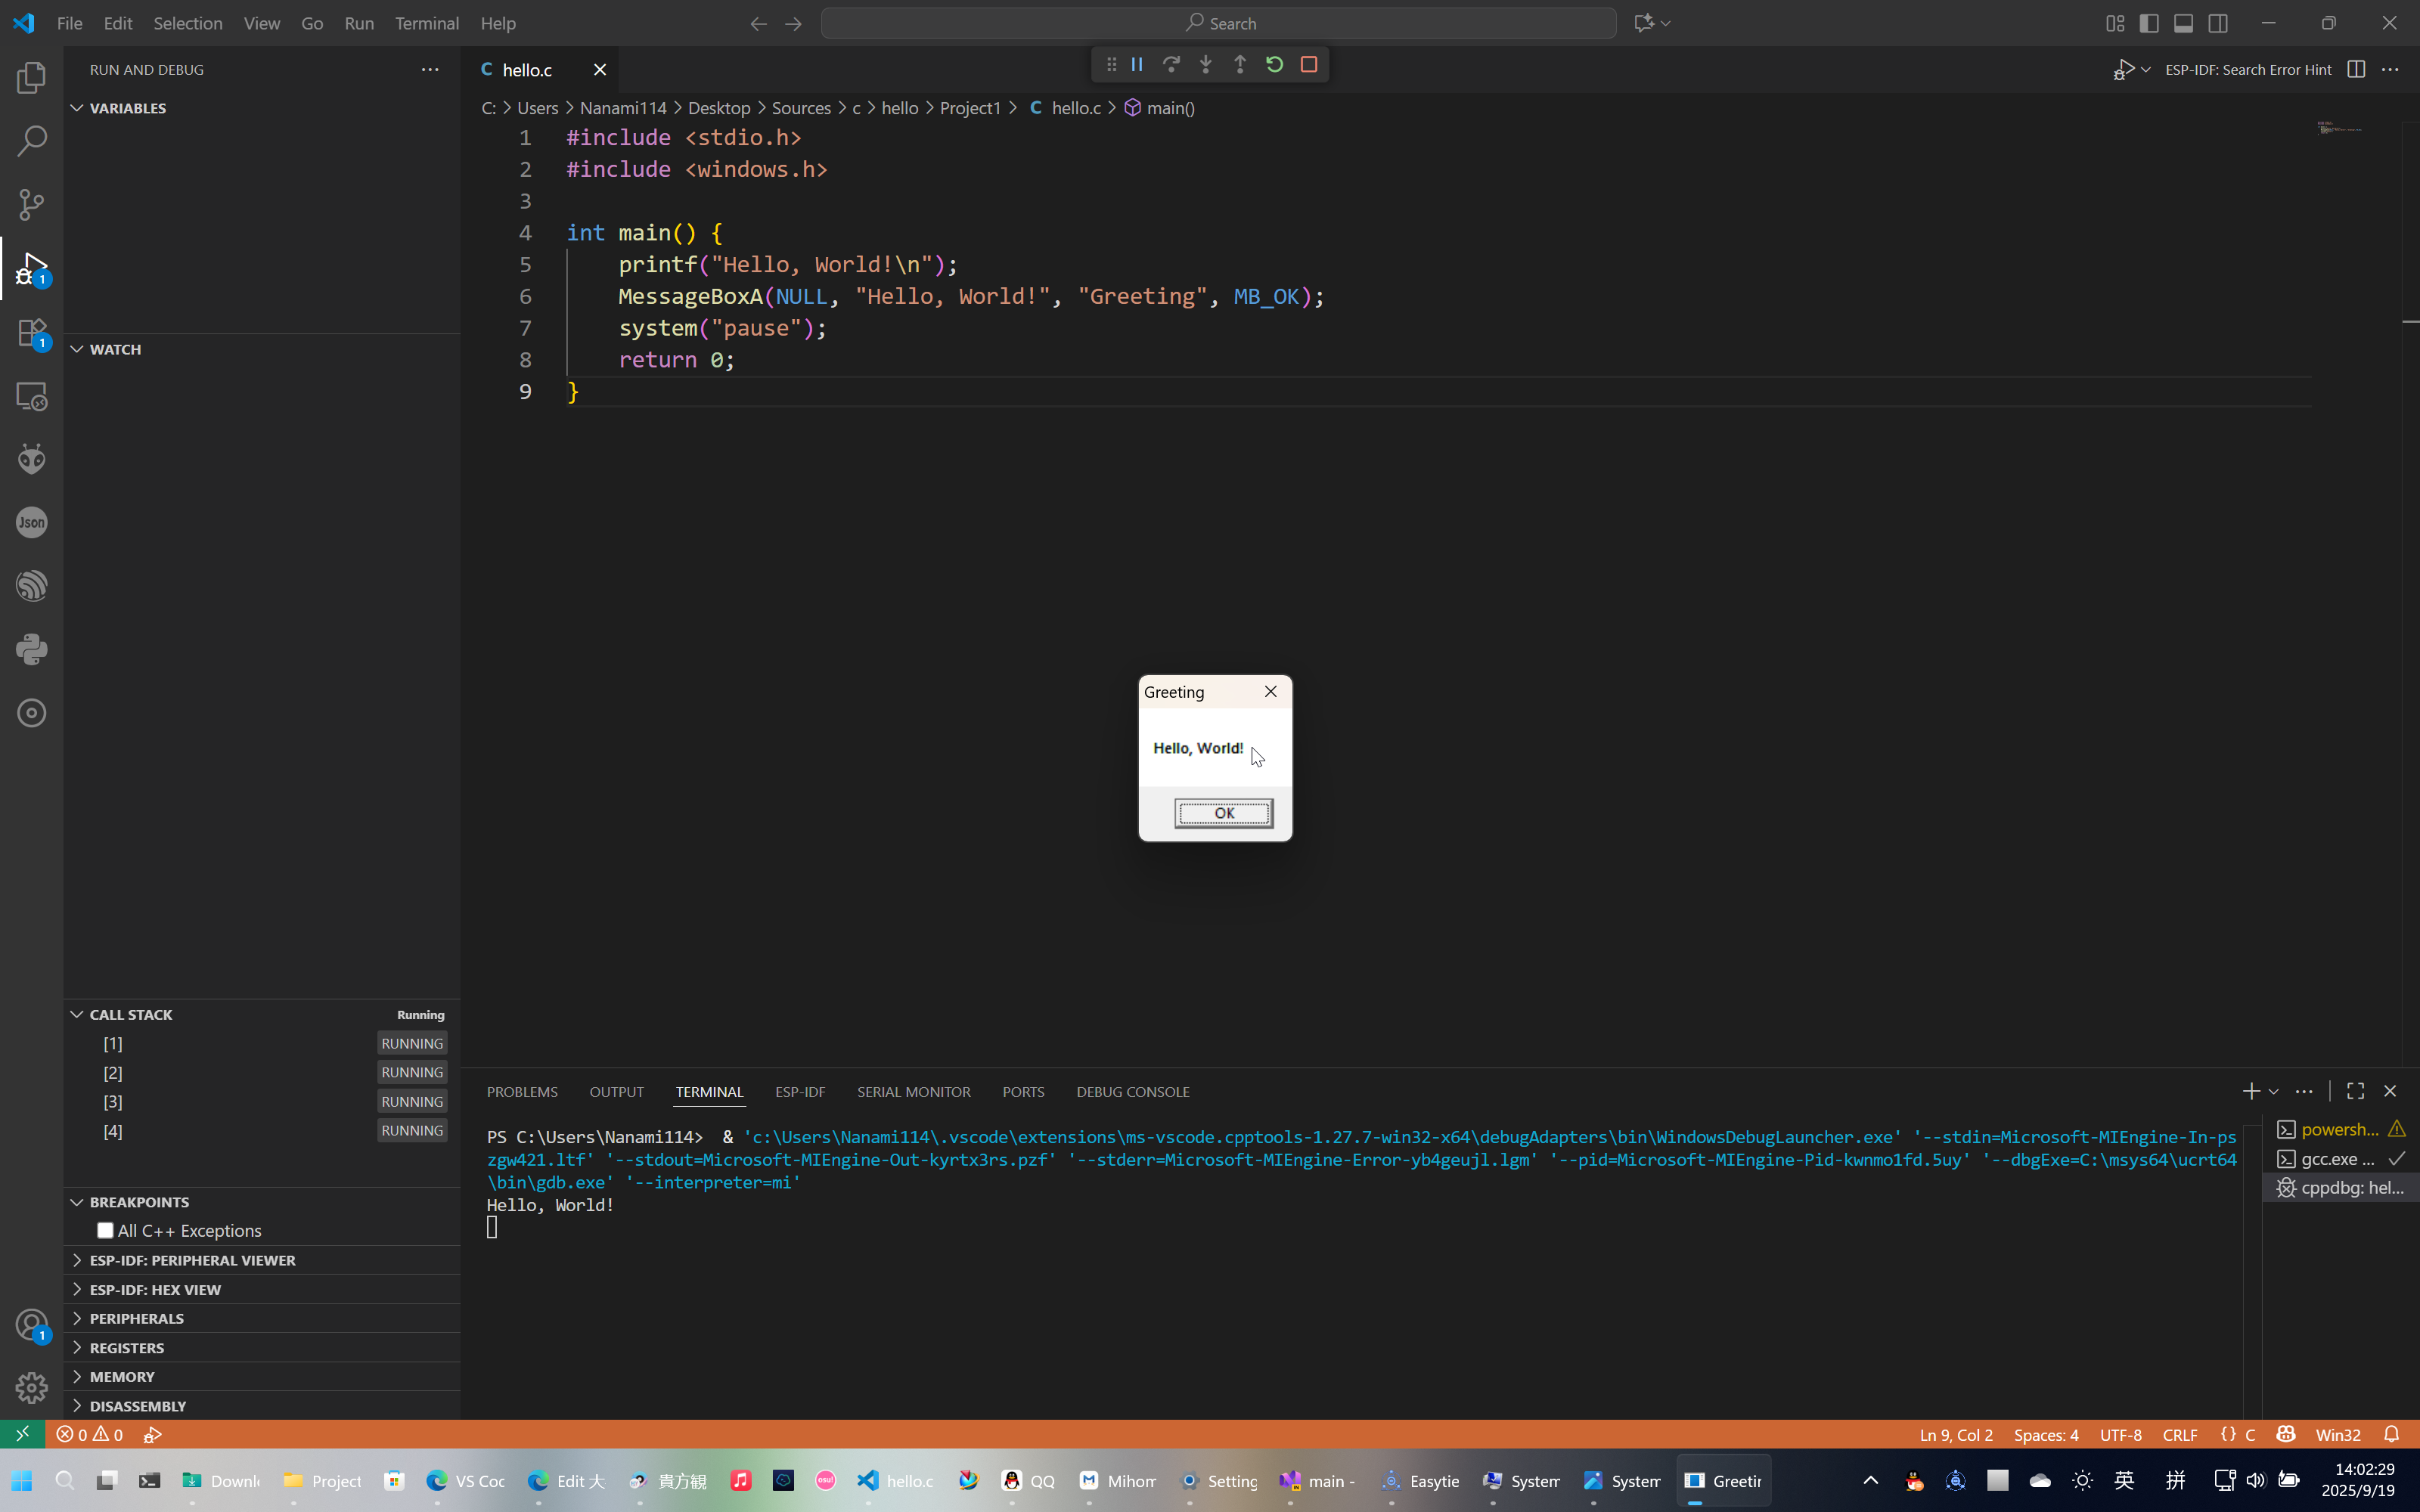Image resolution: width=2420 pixels, height=1512 pixels.
Task: Open the Search view in the activity bar
Action: coord(32,141)
